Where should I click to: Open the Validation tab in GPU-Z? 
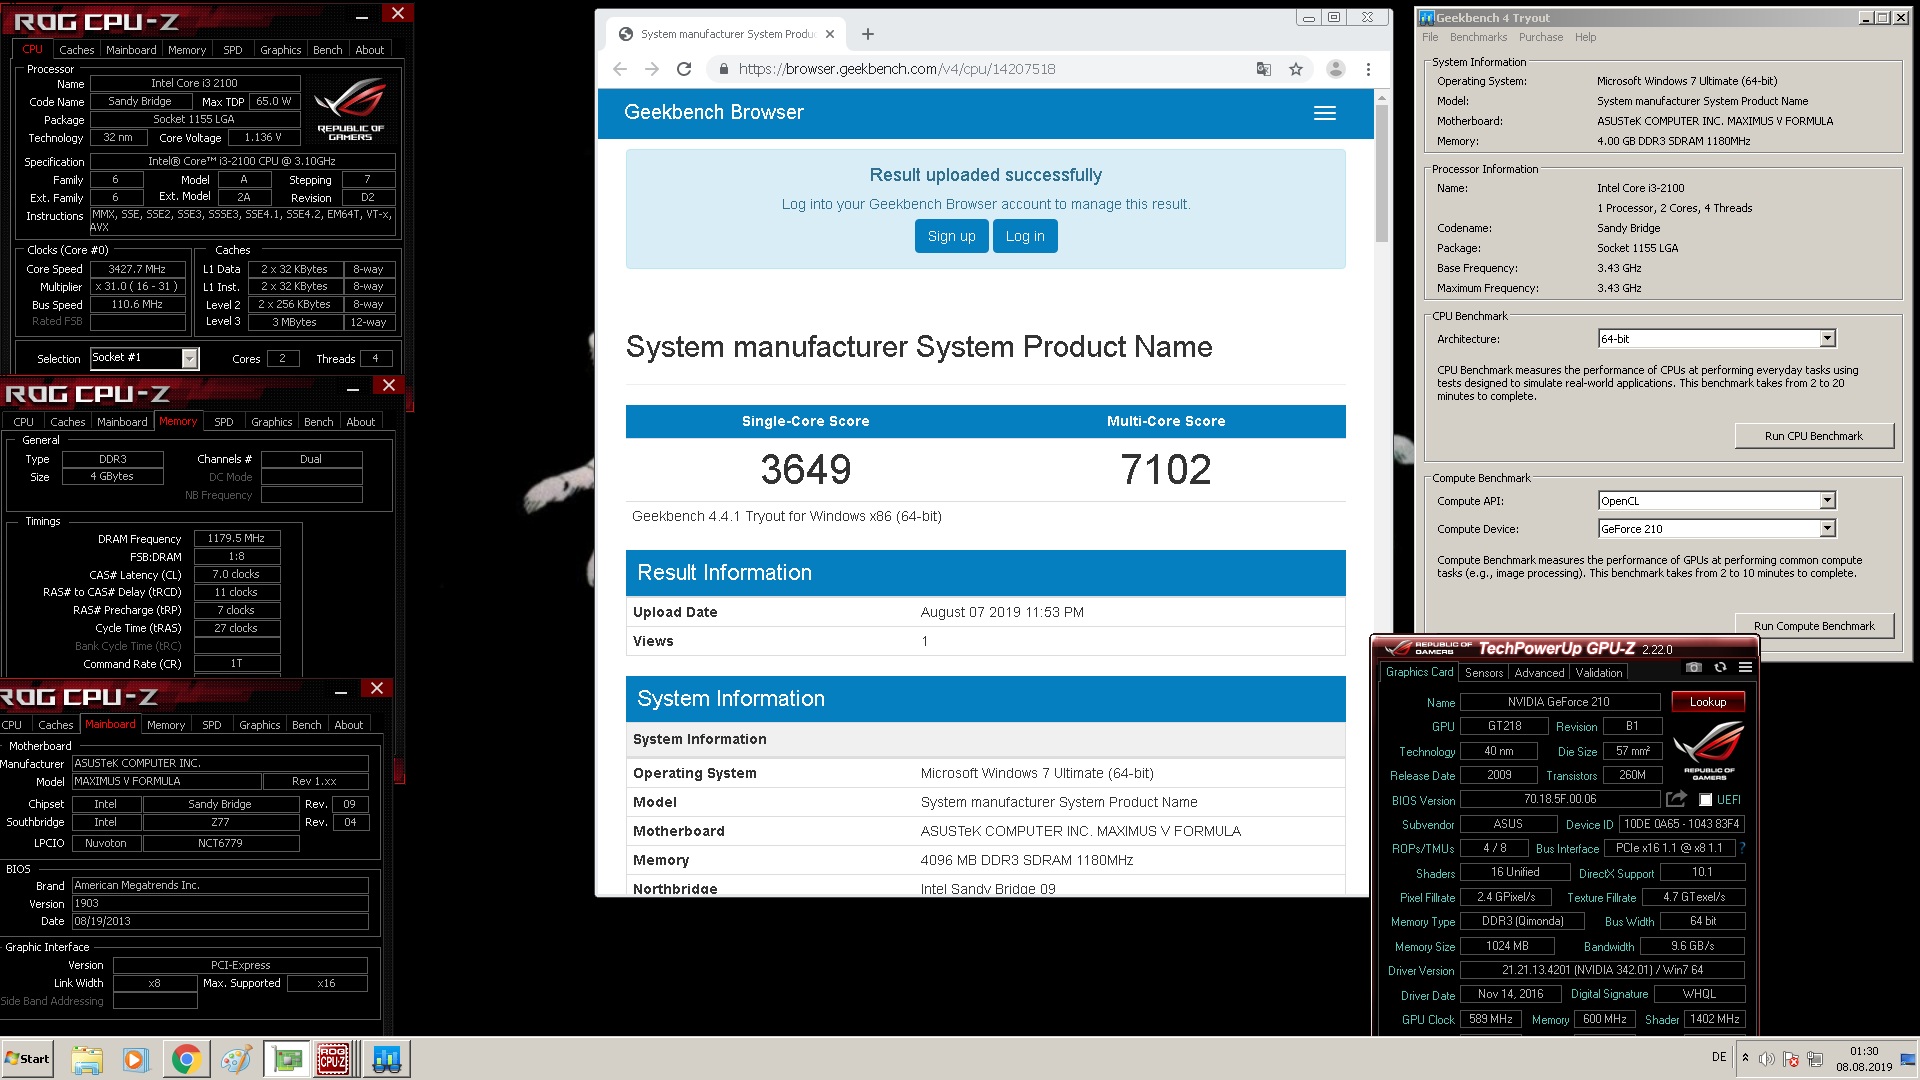1599,673
